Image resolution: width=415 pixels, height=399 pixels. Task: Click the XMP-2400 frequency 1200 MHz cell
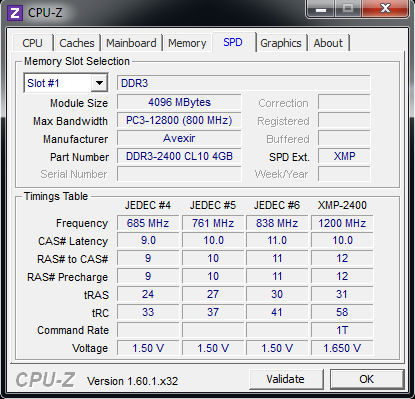click(x=342, y=223)
